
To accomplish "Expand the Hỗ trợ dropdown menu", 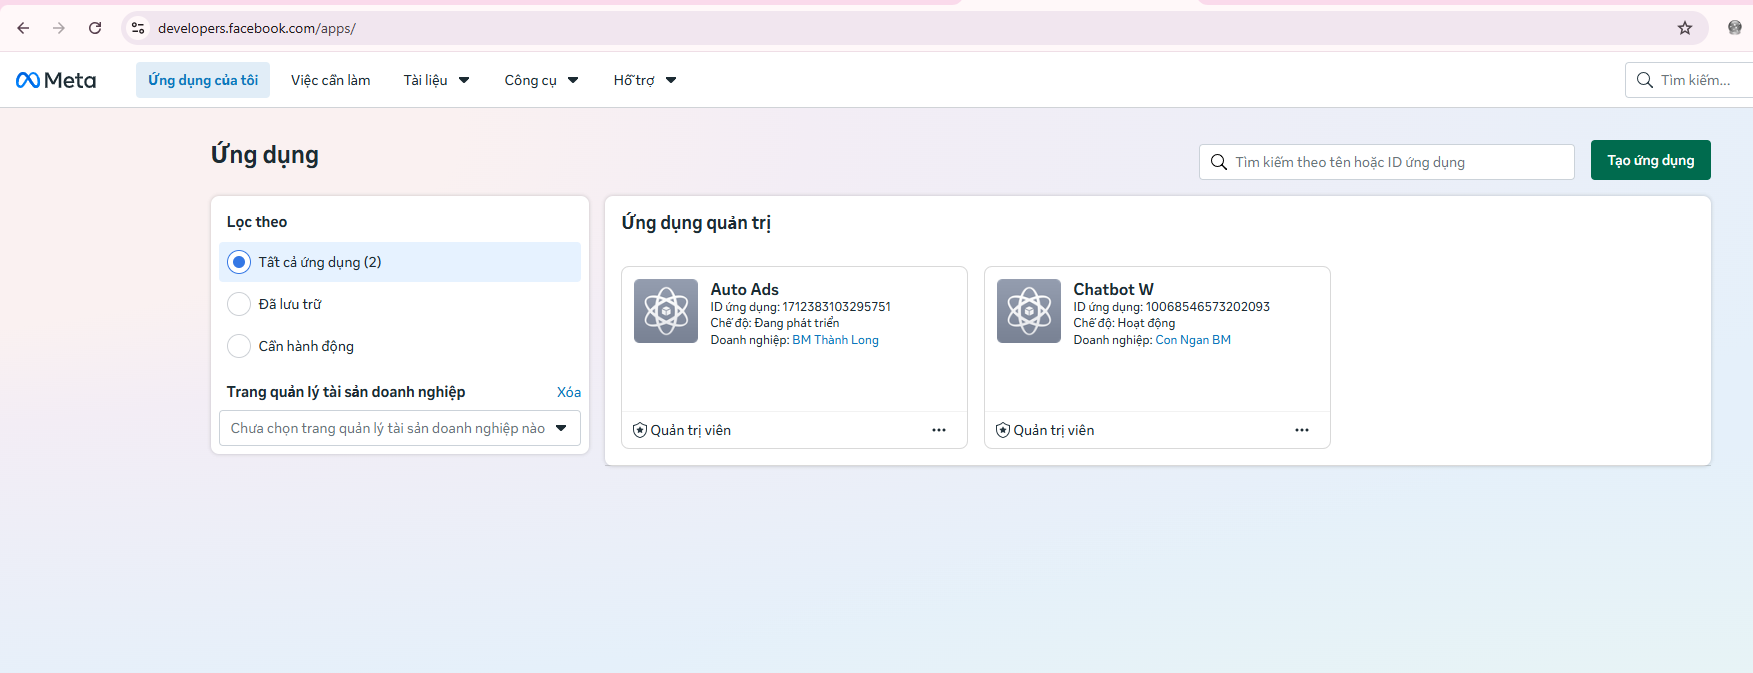I will click(x=645, y=80).
